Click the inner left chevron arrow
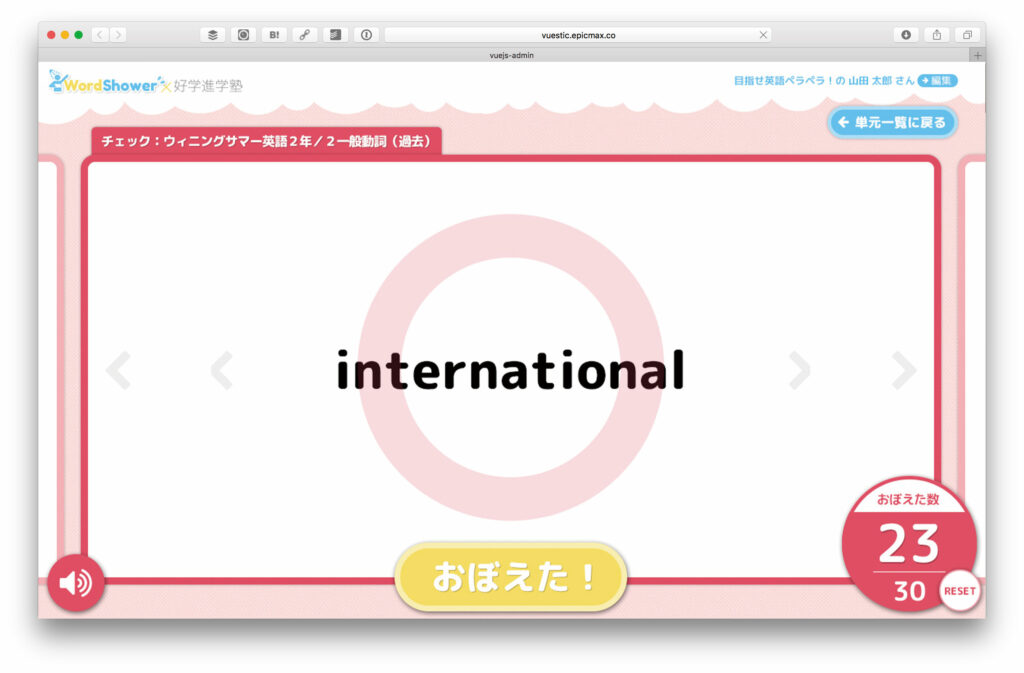The width and height of the screenshot is (1024, 673). (x=222, y=370)
